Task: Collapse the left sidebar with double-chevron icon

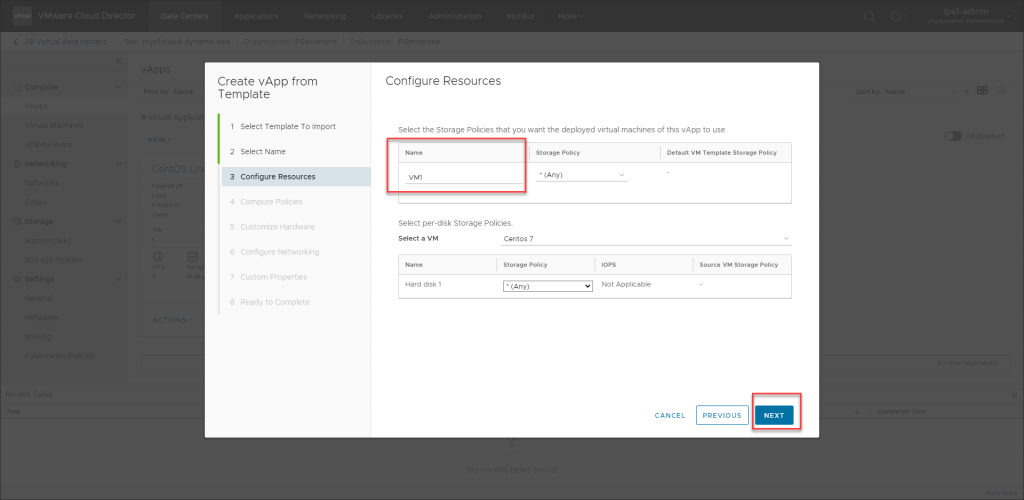Action: click(x=118, y=61)
